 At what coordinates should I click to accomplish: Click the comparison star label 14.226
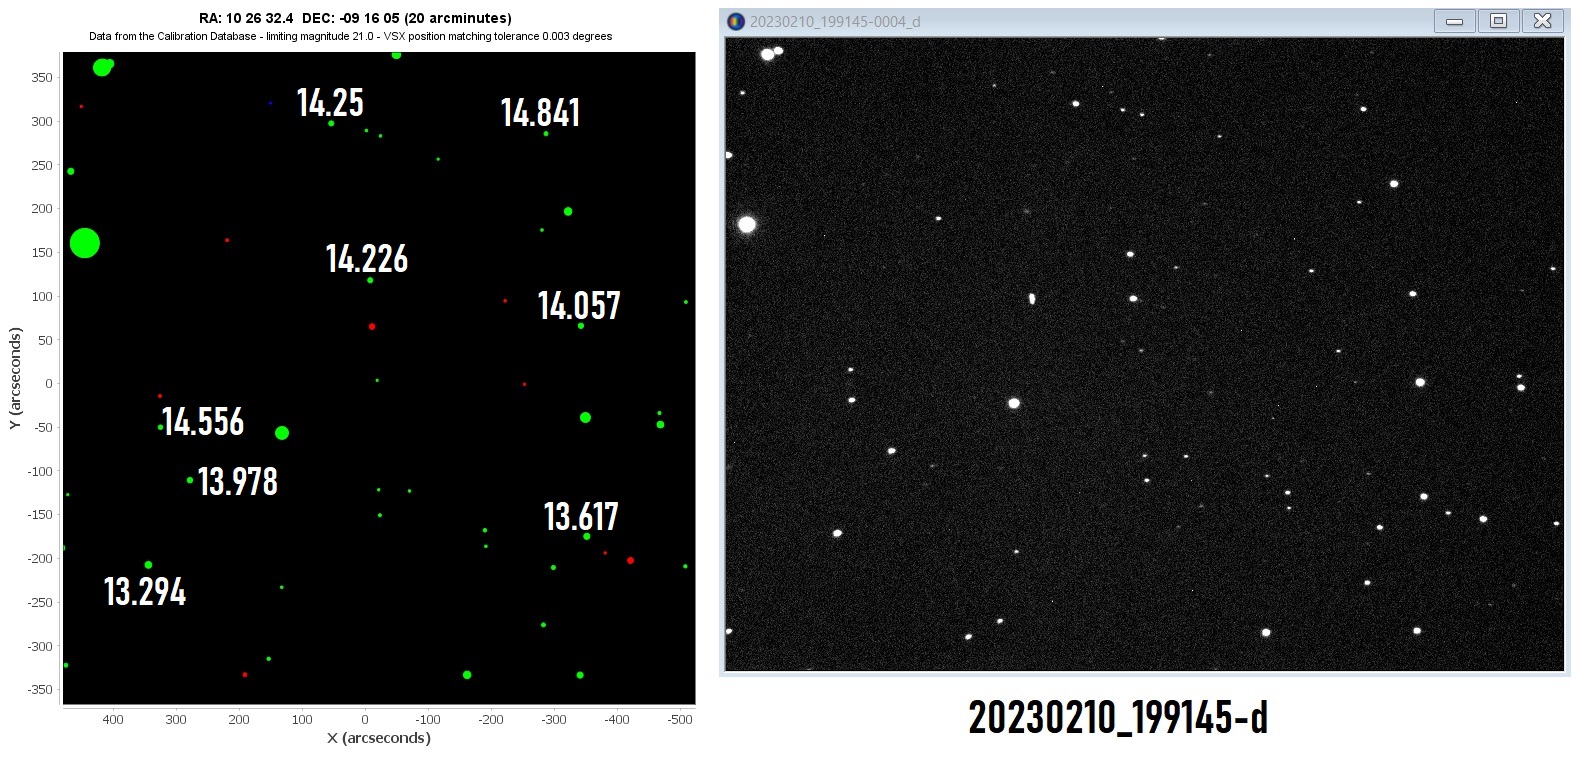click(x=367, y=259)
